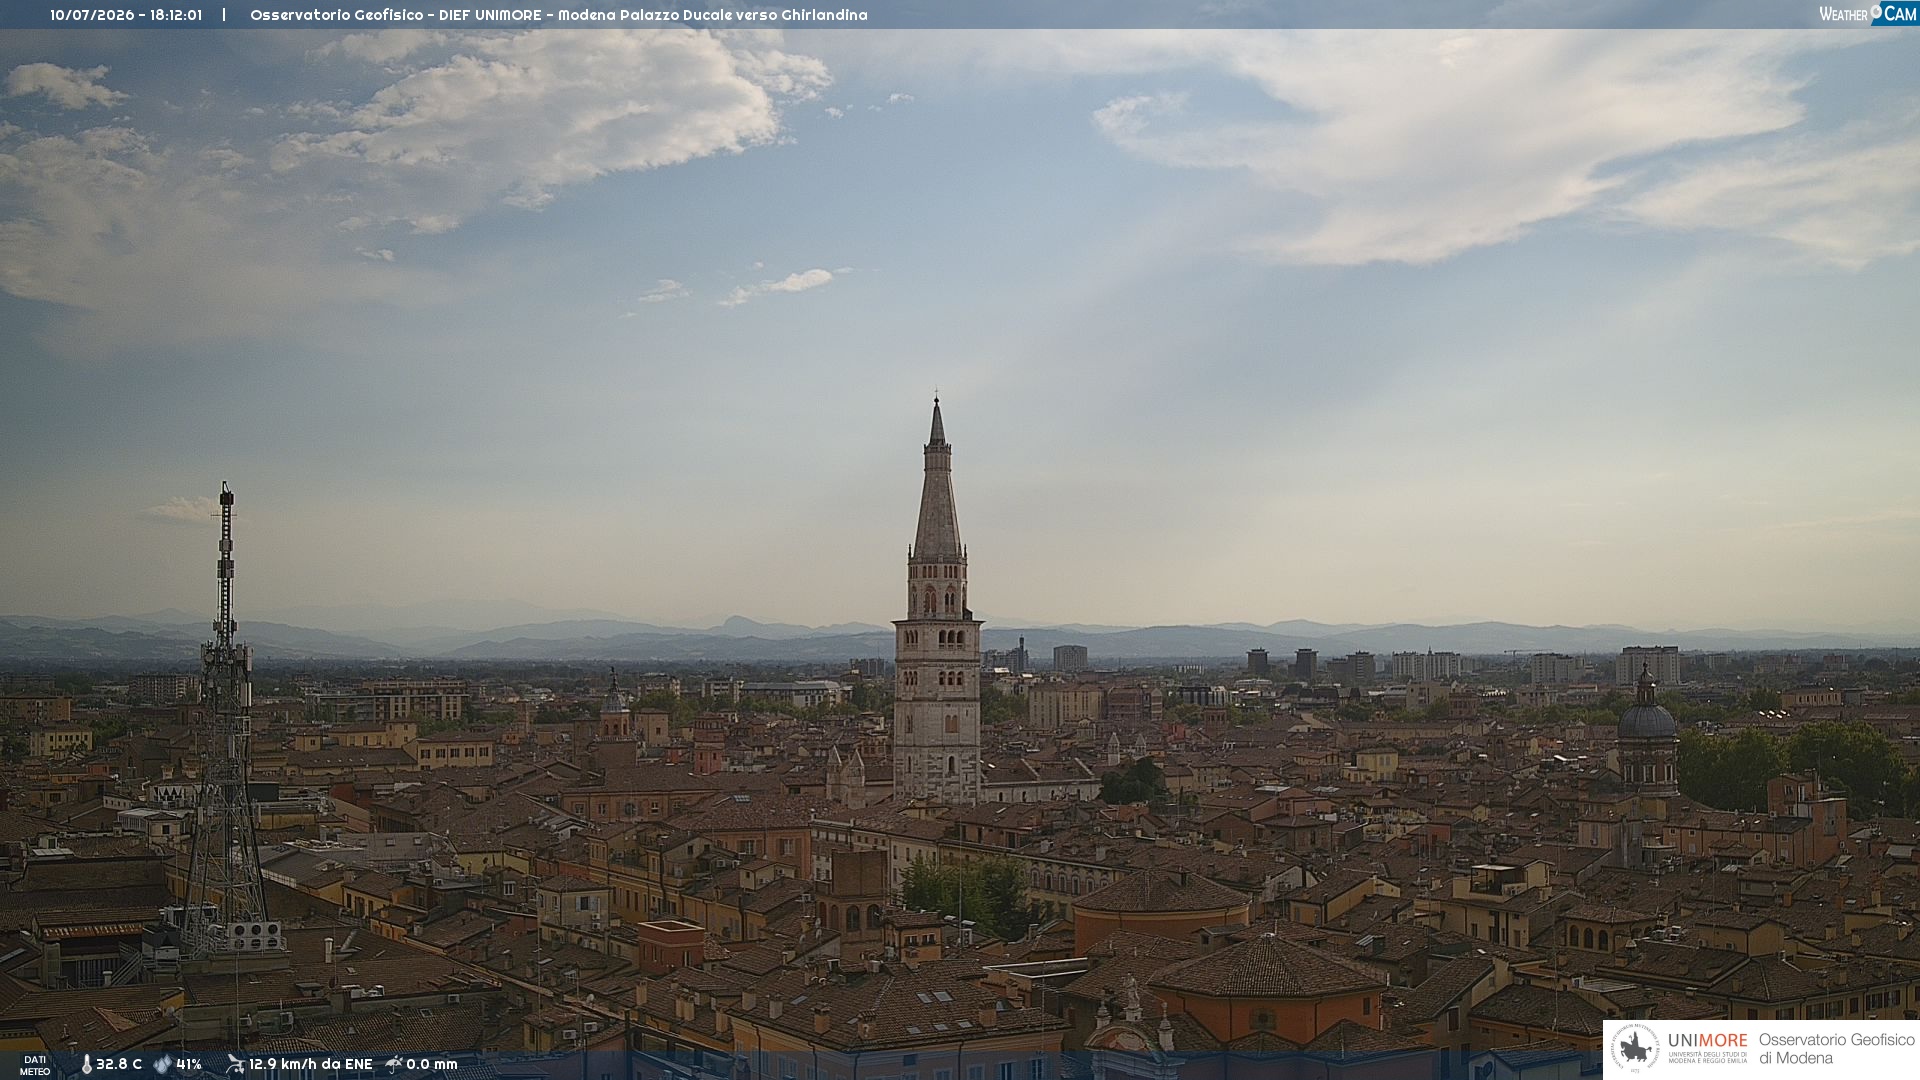Click the UNIMORE university seal logo
The width and height of the screenshot is (1920, 1080).
(x=1635, y=1049)
